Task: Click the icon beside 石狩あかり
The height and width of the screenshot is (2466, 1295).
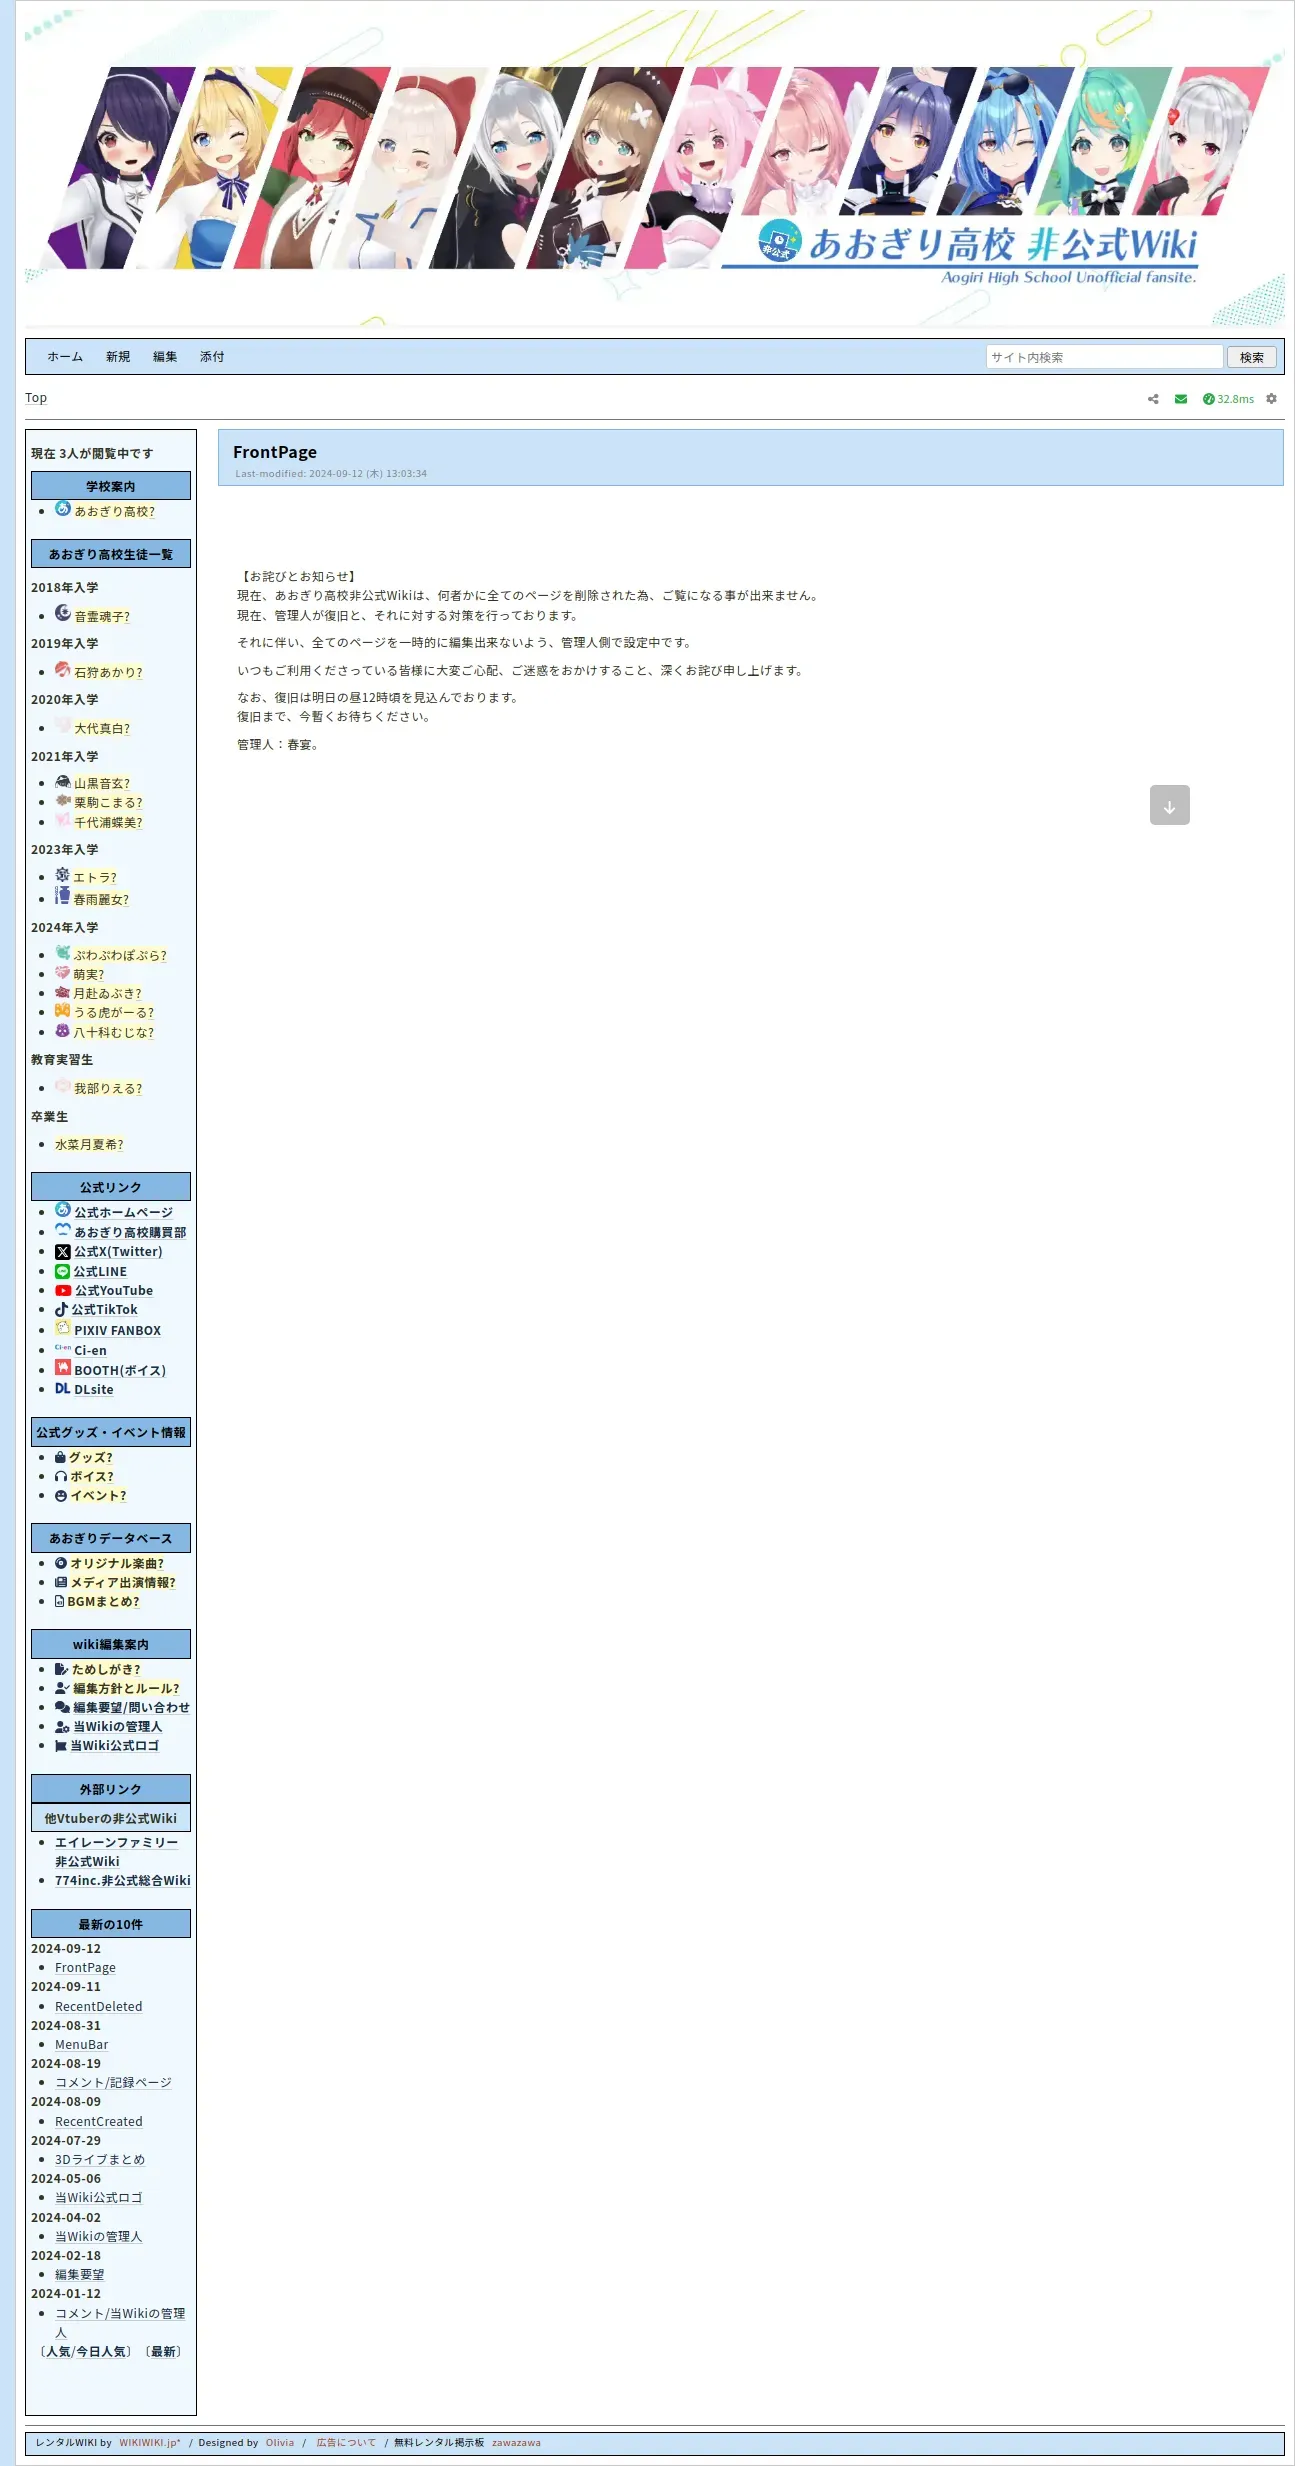Action: (x=63, y=669)
